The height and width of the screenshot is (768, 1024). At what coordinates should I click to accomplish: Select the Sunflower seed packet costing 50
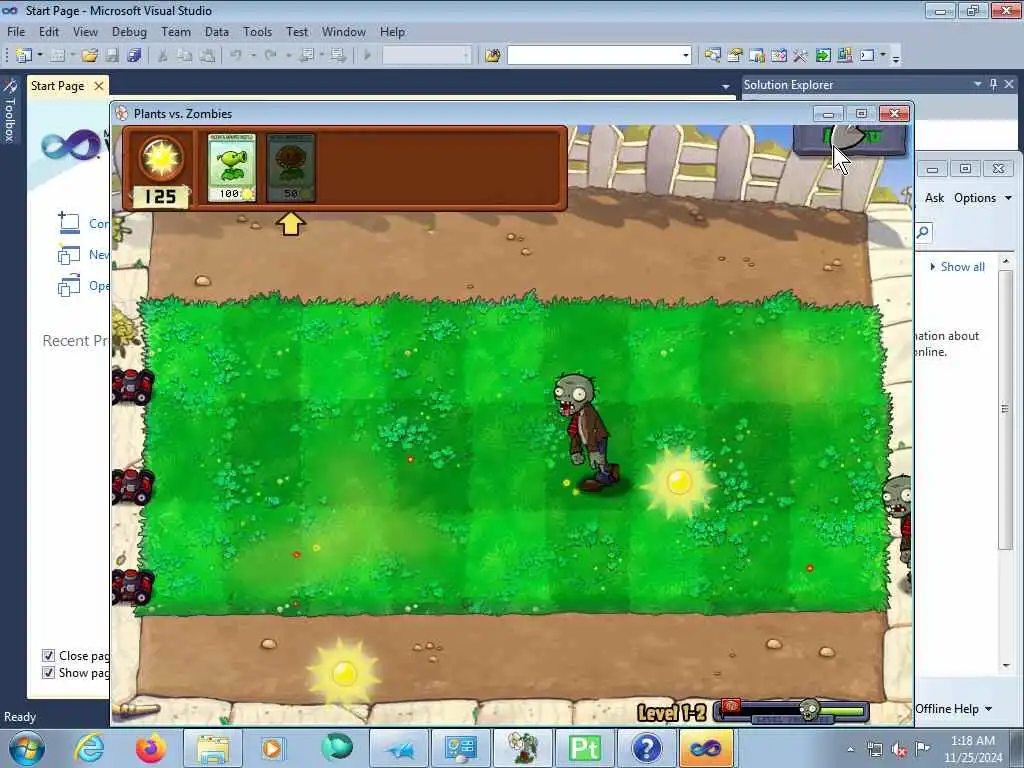[291, 168]
